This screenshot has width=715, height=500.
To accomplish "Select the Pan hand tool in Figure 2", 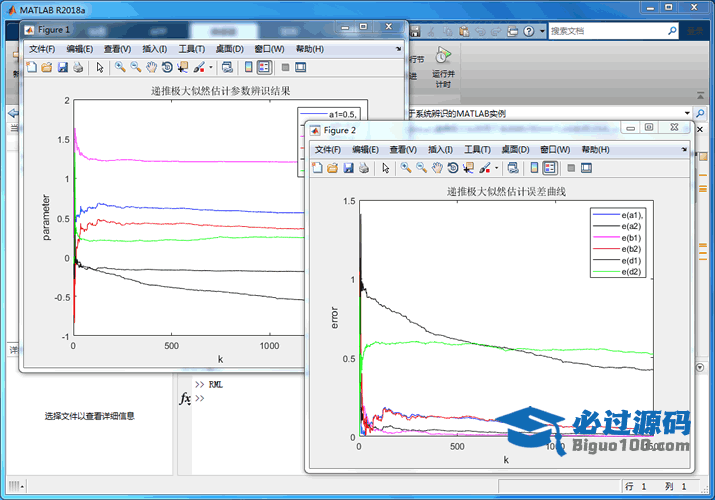I will 437,168.
